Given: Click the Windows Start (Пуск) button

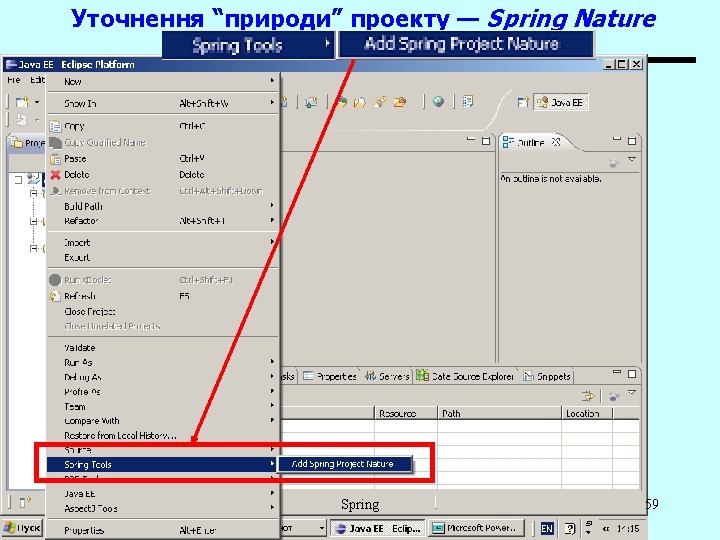Looking at the screenshot, I should (x=22, y=528).
